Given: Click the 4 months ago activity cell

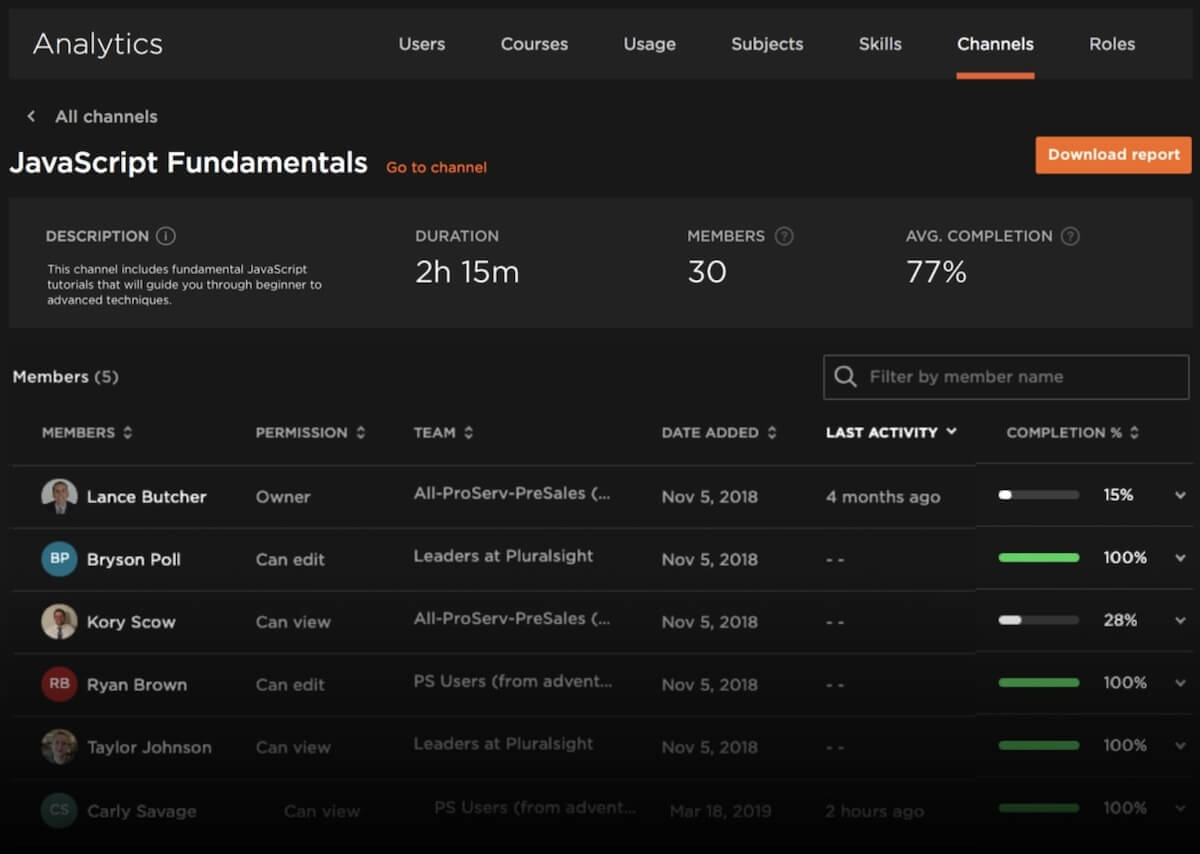Looking at the screenshot, I should pos(883,497).
